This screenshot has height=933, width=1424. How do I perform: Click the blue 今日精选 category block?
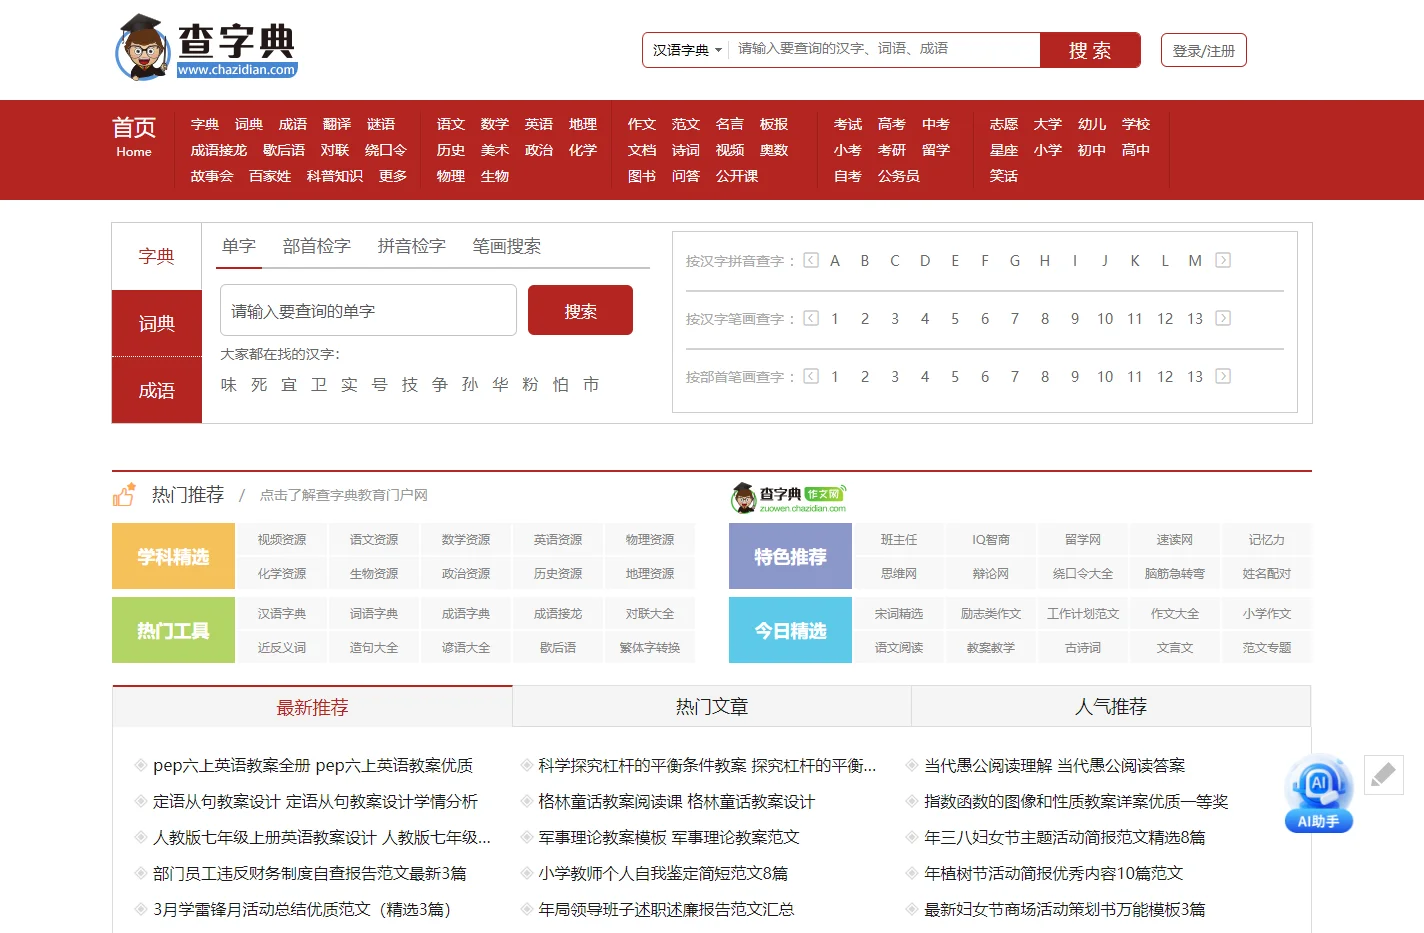(790, 630)
